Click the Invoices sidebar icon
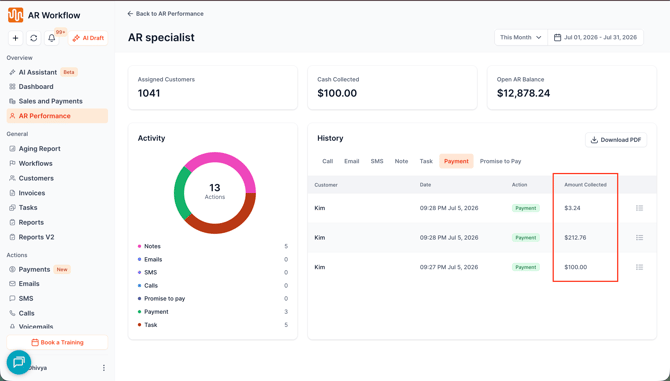 (12, 193)
